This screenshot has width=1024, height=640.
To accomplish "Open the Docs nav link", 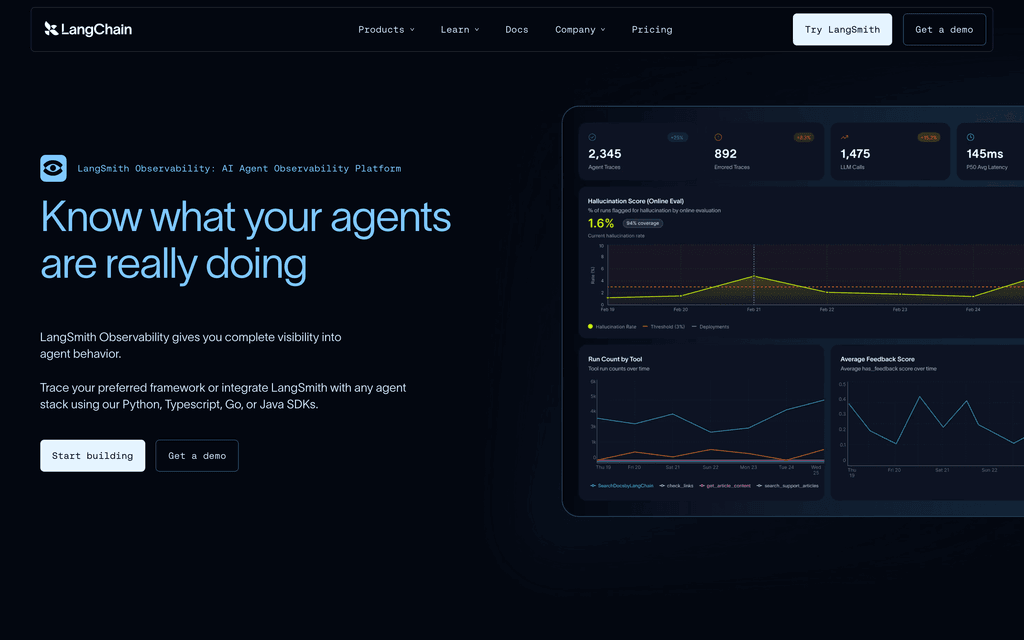I will (x=517, y=29).
